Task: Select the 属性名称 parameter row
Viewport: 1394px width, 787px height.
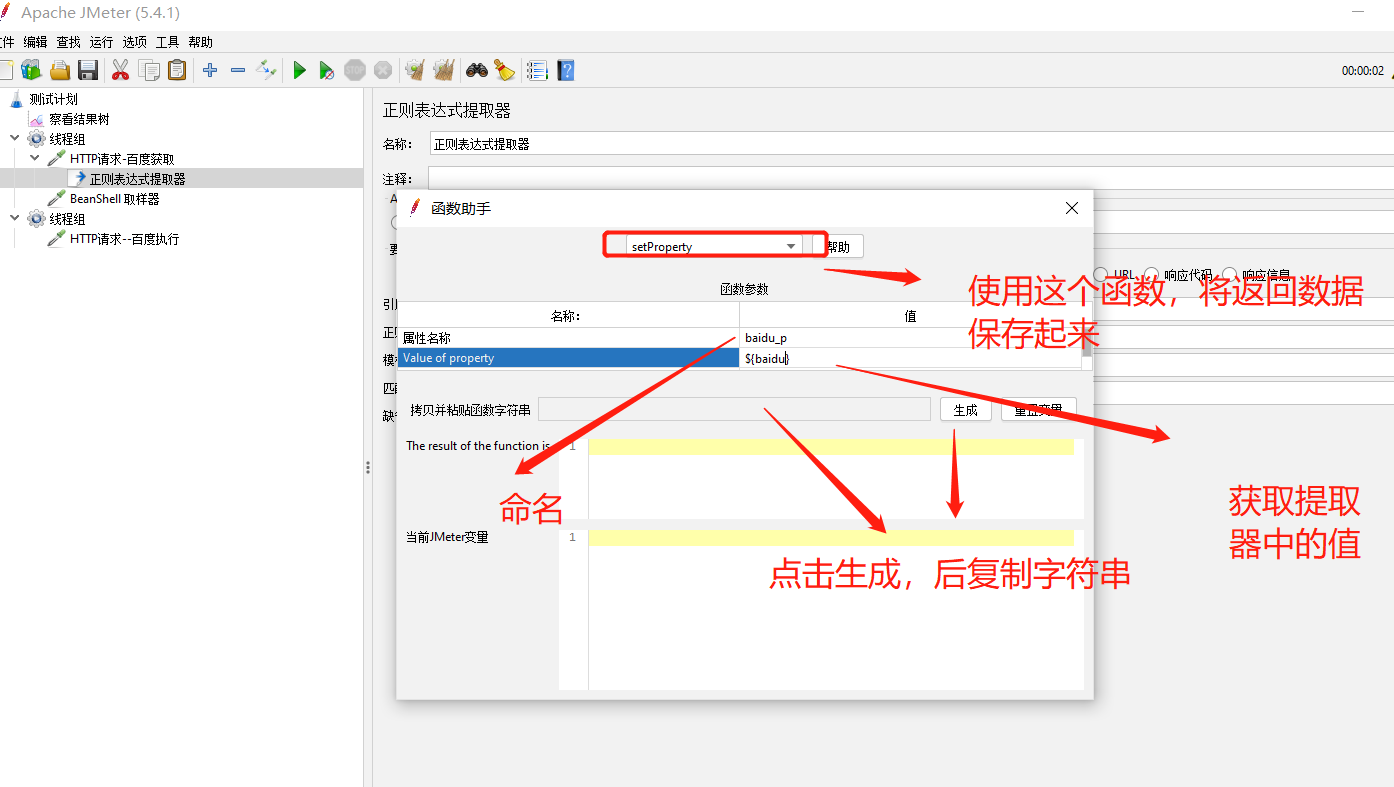Action: point(568,338)
